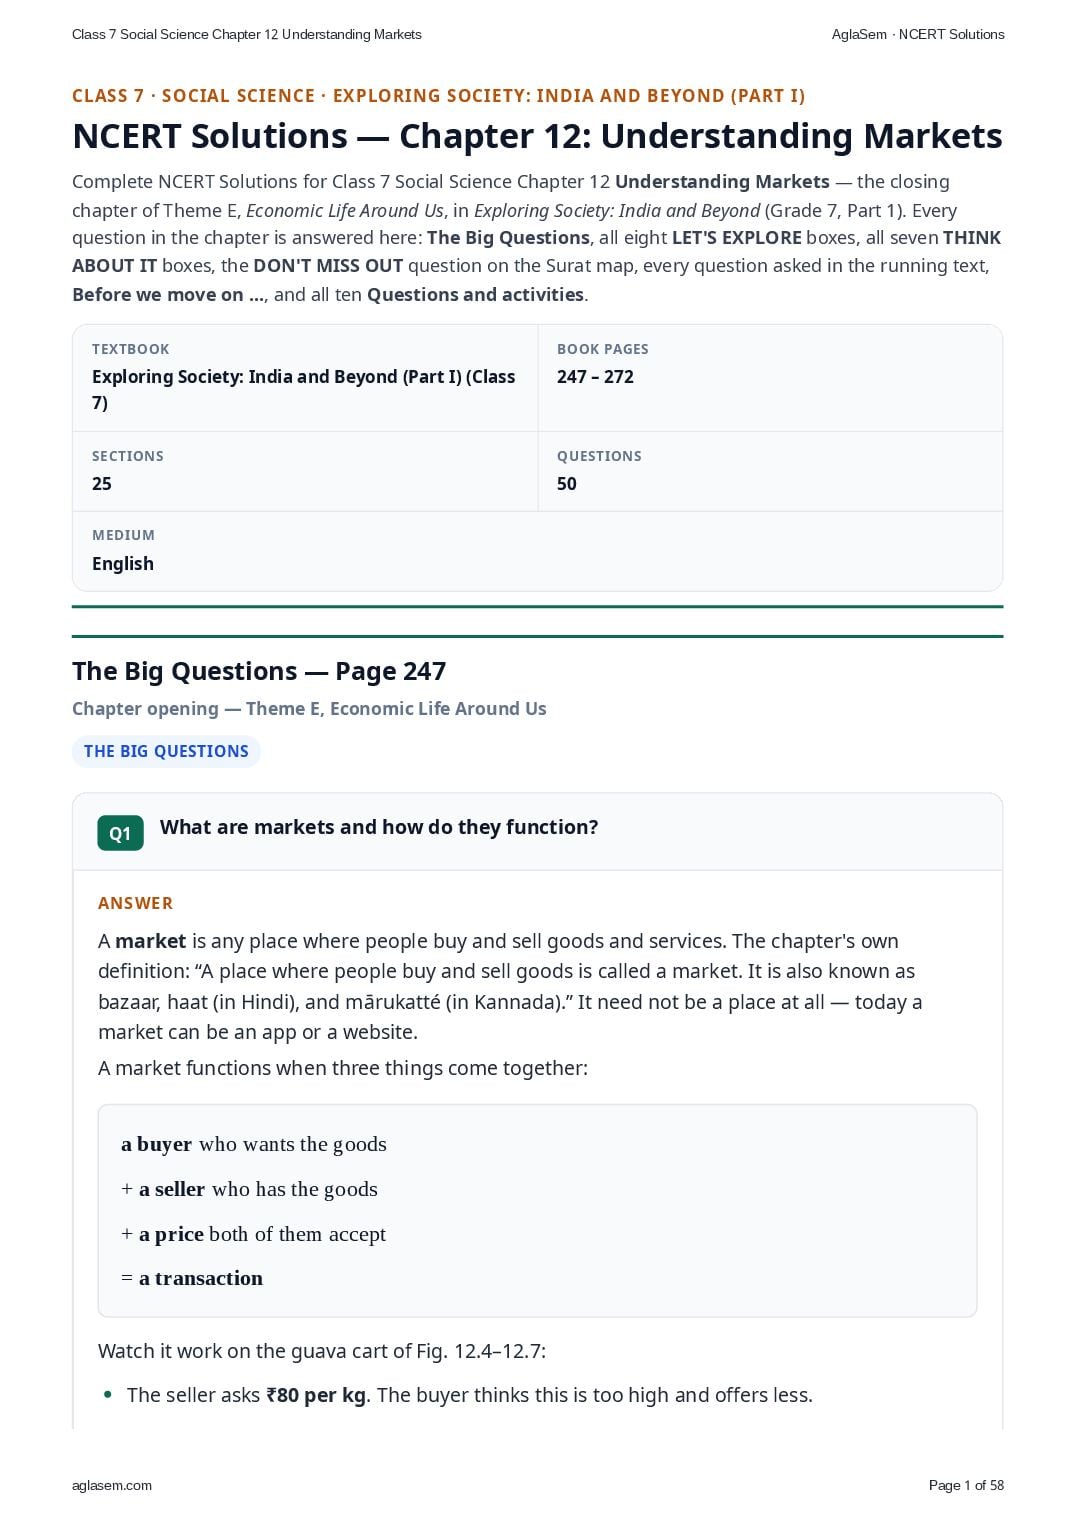Click the green Q1 question badge
Viewport: 1076px width, 1522px height.
point(120,833)
